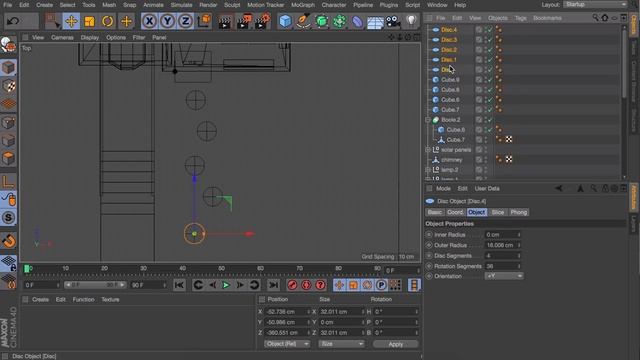
Task: Select the Rotate tool
Action: tap(107, 21)
